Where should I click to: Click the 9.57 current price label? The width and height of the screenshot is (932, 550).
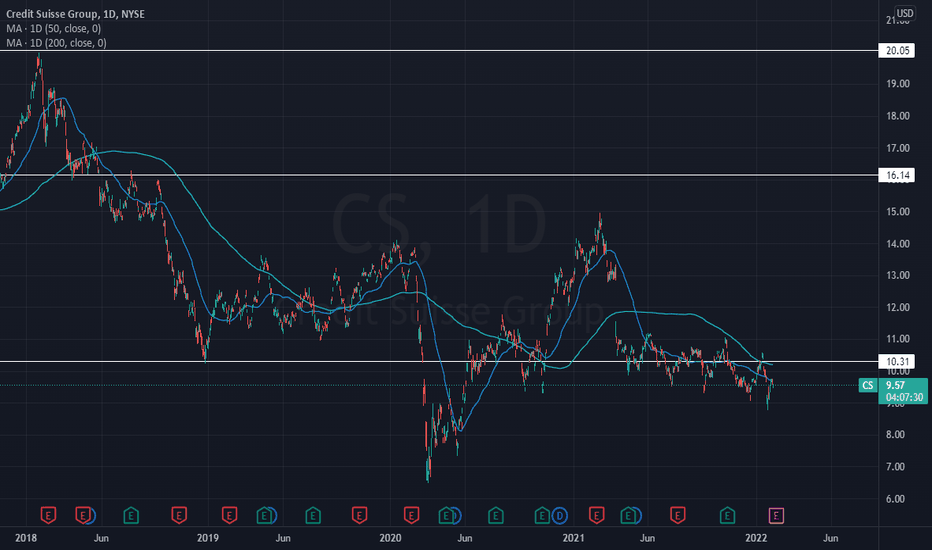(895, 385)
